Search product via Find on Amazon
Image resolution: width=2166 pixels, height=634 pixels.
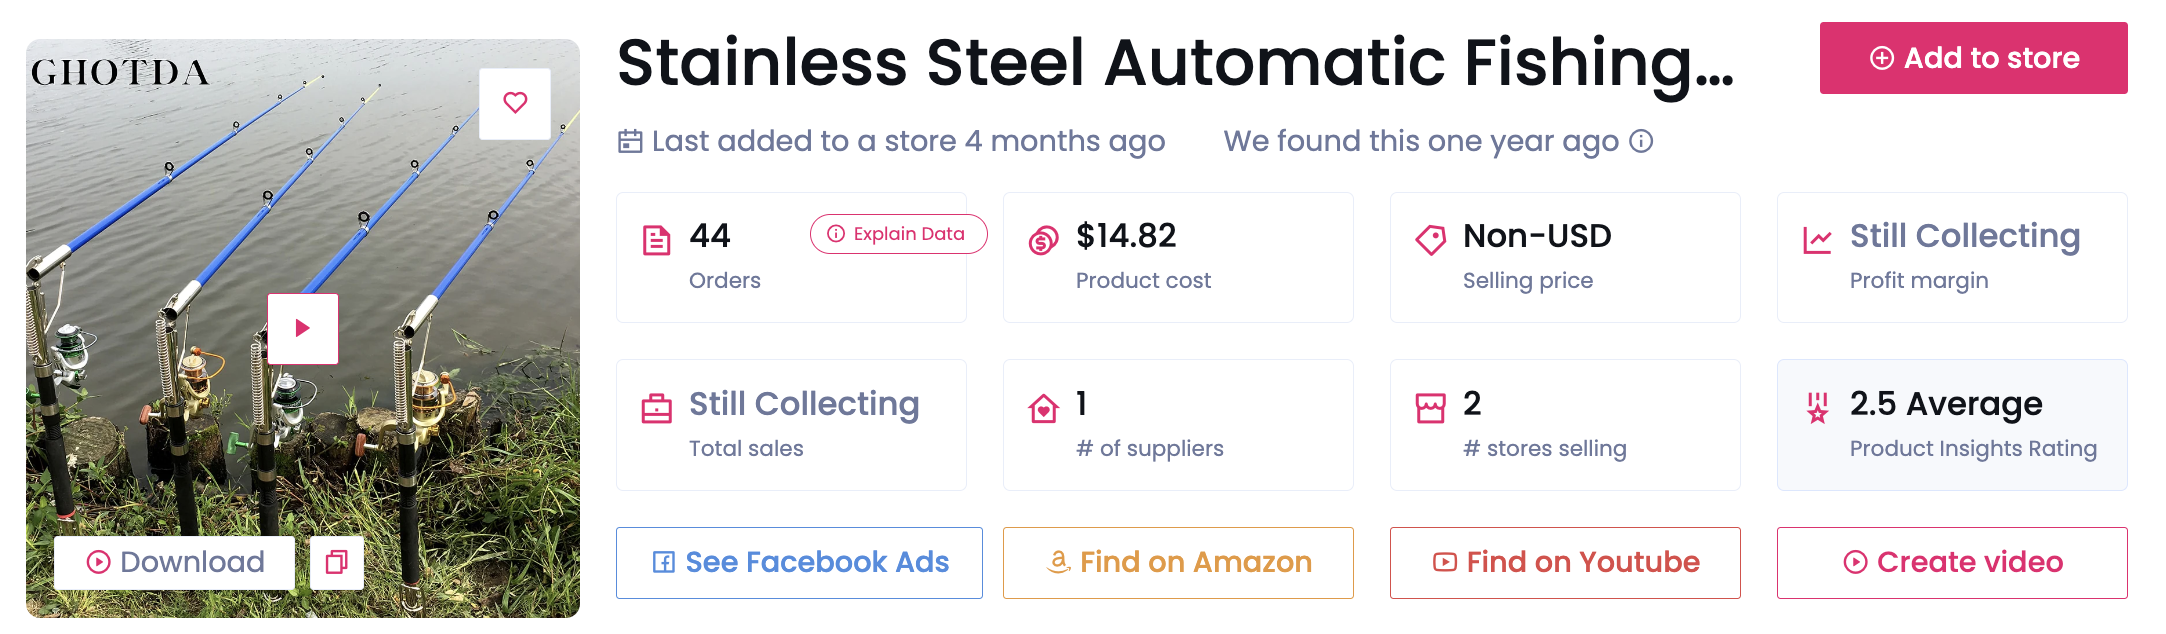(x=1178, y=562)
